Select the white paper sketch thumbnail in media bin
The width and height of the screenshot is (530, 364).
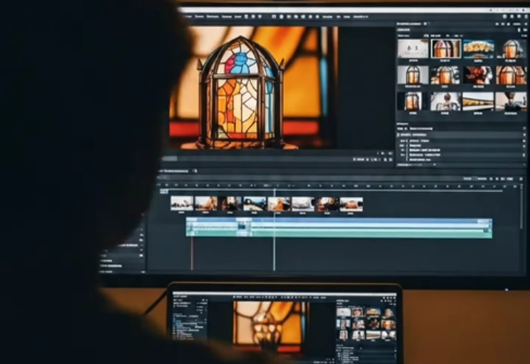point(413,48)
